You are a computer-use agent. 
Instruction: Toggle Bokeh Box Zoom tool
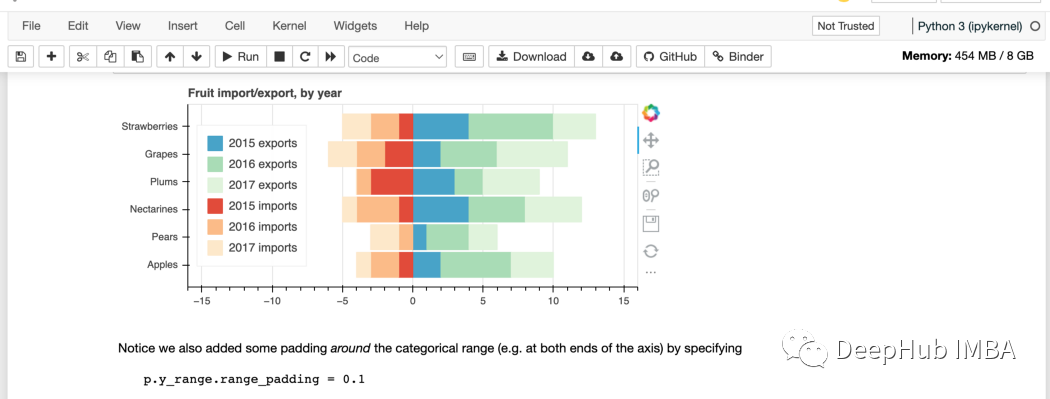[651, 167]
